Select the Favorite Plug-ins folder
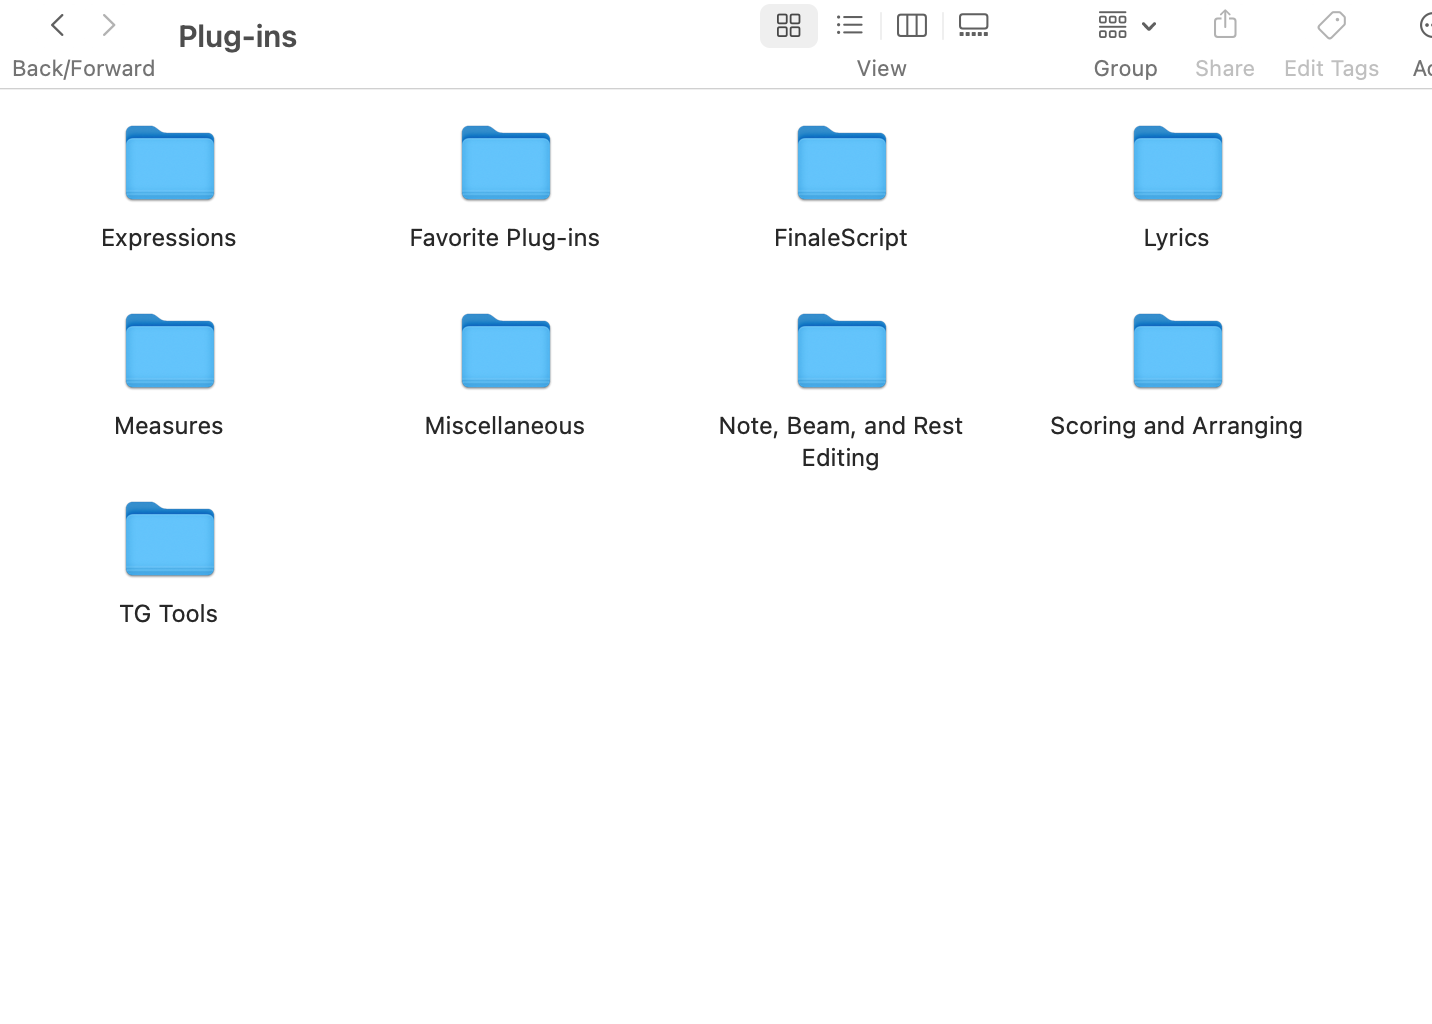Image resolution: width=1432 pixels, height=1024 pixels. 505,164
